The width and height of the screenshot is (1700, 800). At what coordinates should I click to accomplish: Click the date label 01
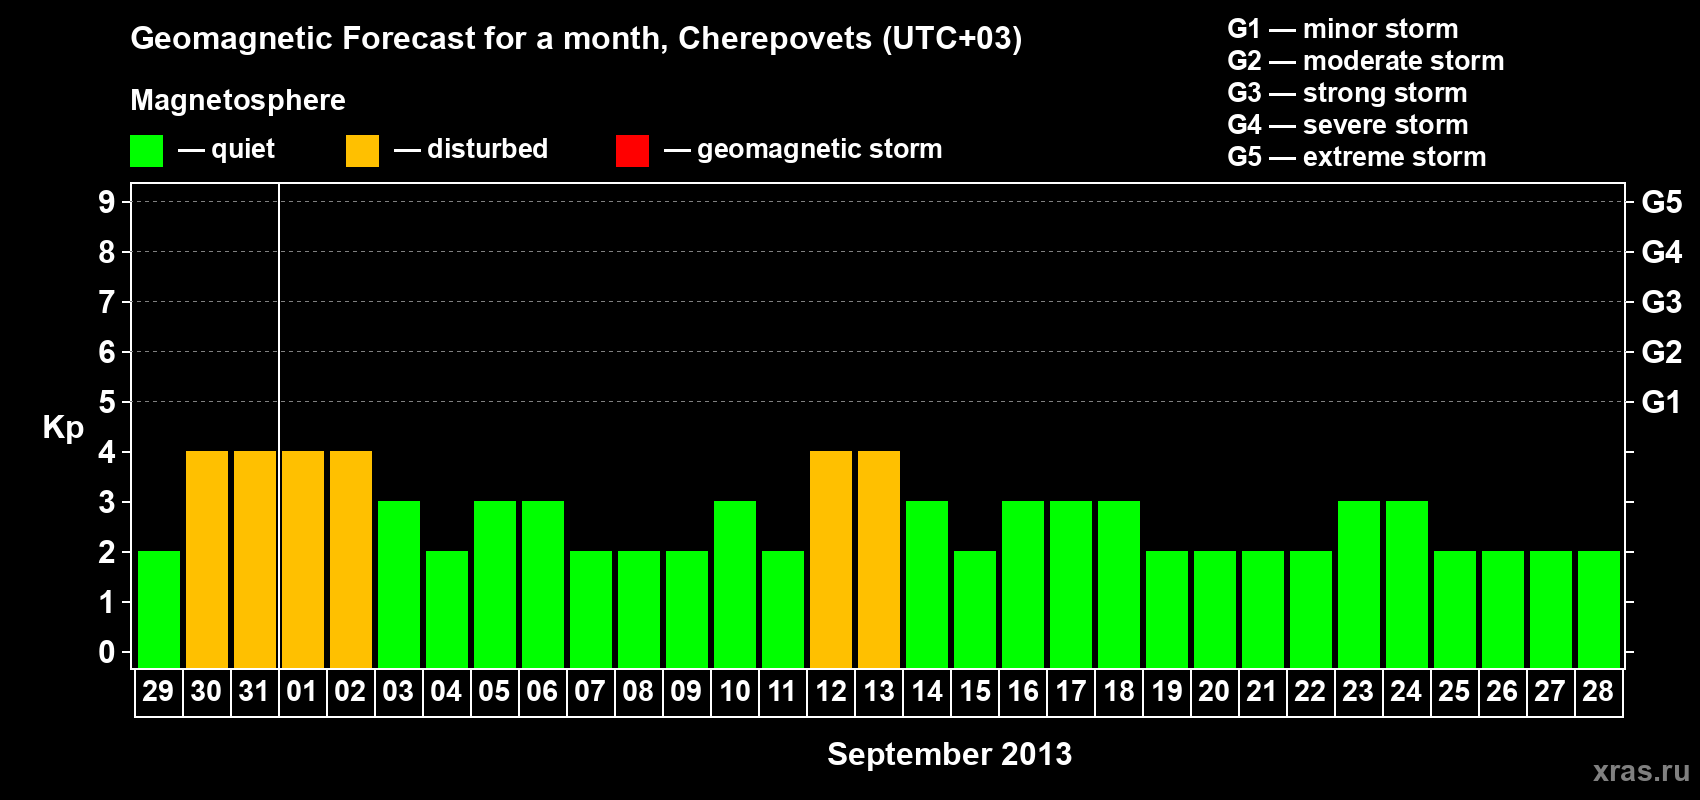point(302,691)
